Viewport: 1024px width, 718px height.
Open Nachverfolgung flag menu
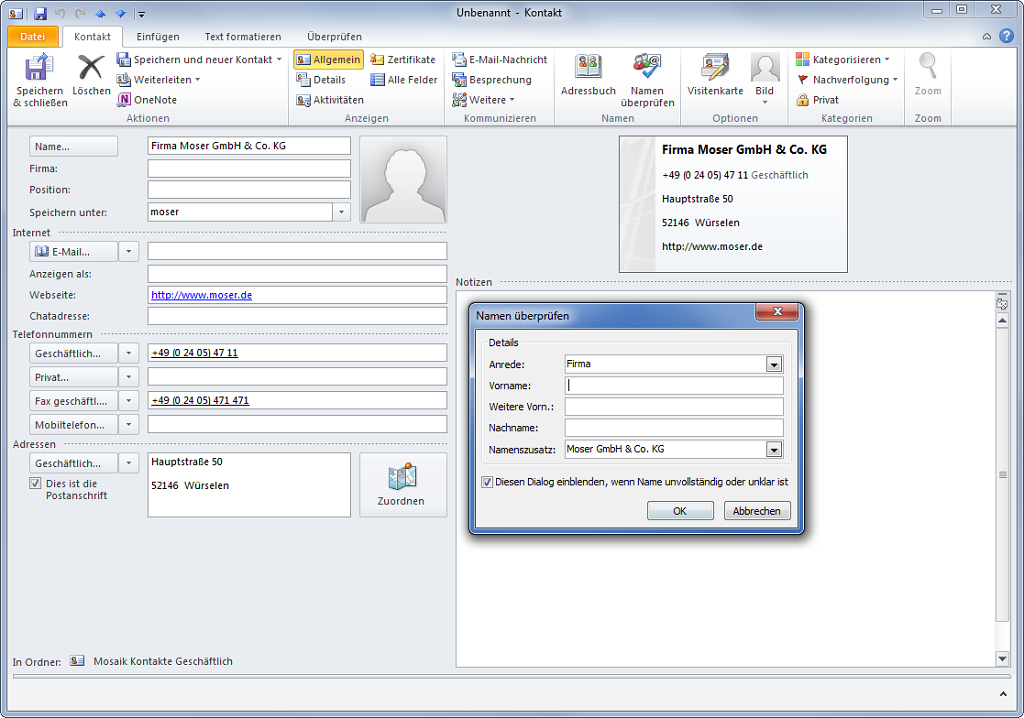pyautogui.click(x=847, y=80)
